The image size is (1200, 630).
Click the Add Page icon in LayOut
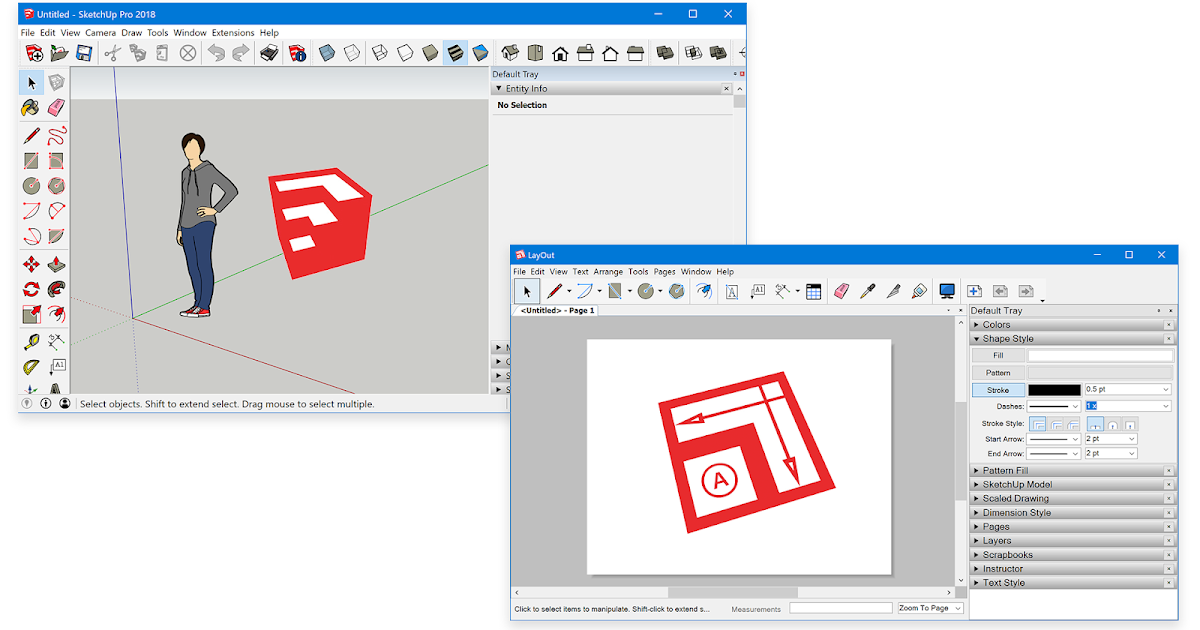(x=974, y=291)
